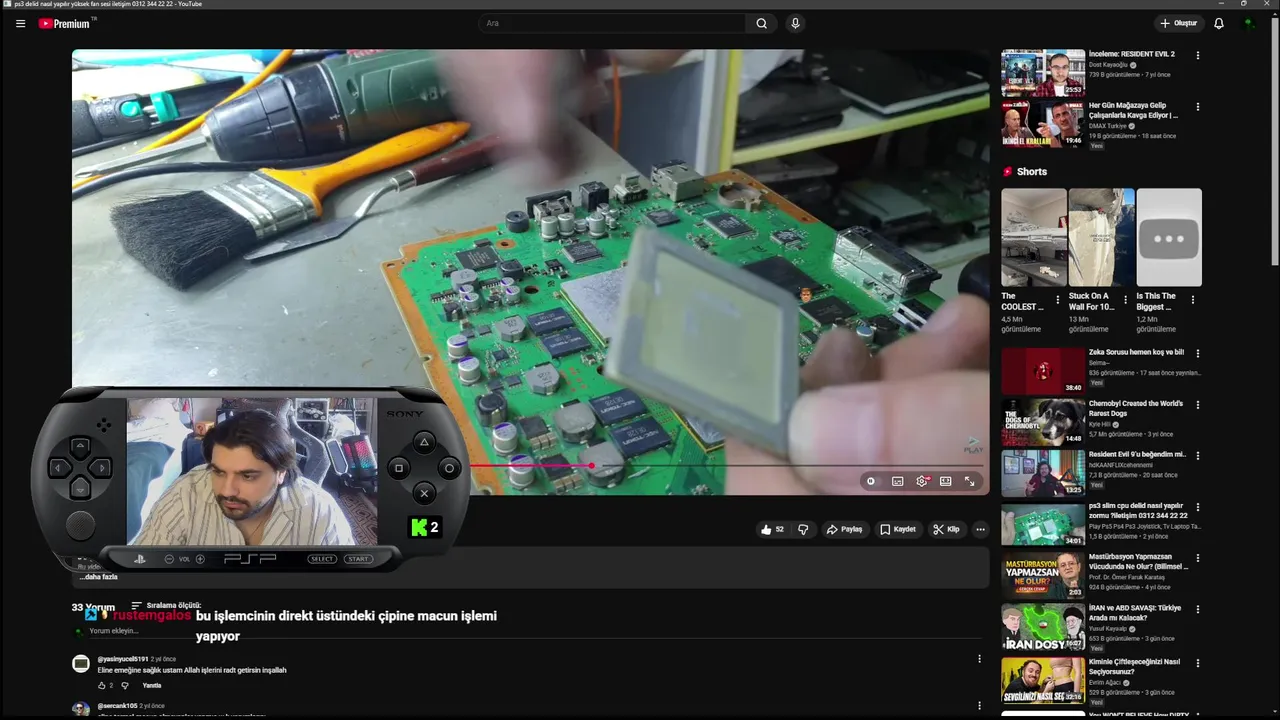Image resolution: width=1280 pixels, height=720 pixels.
Task: Click Paylaş share button
Action: pos(844,529)
